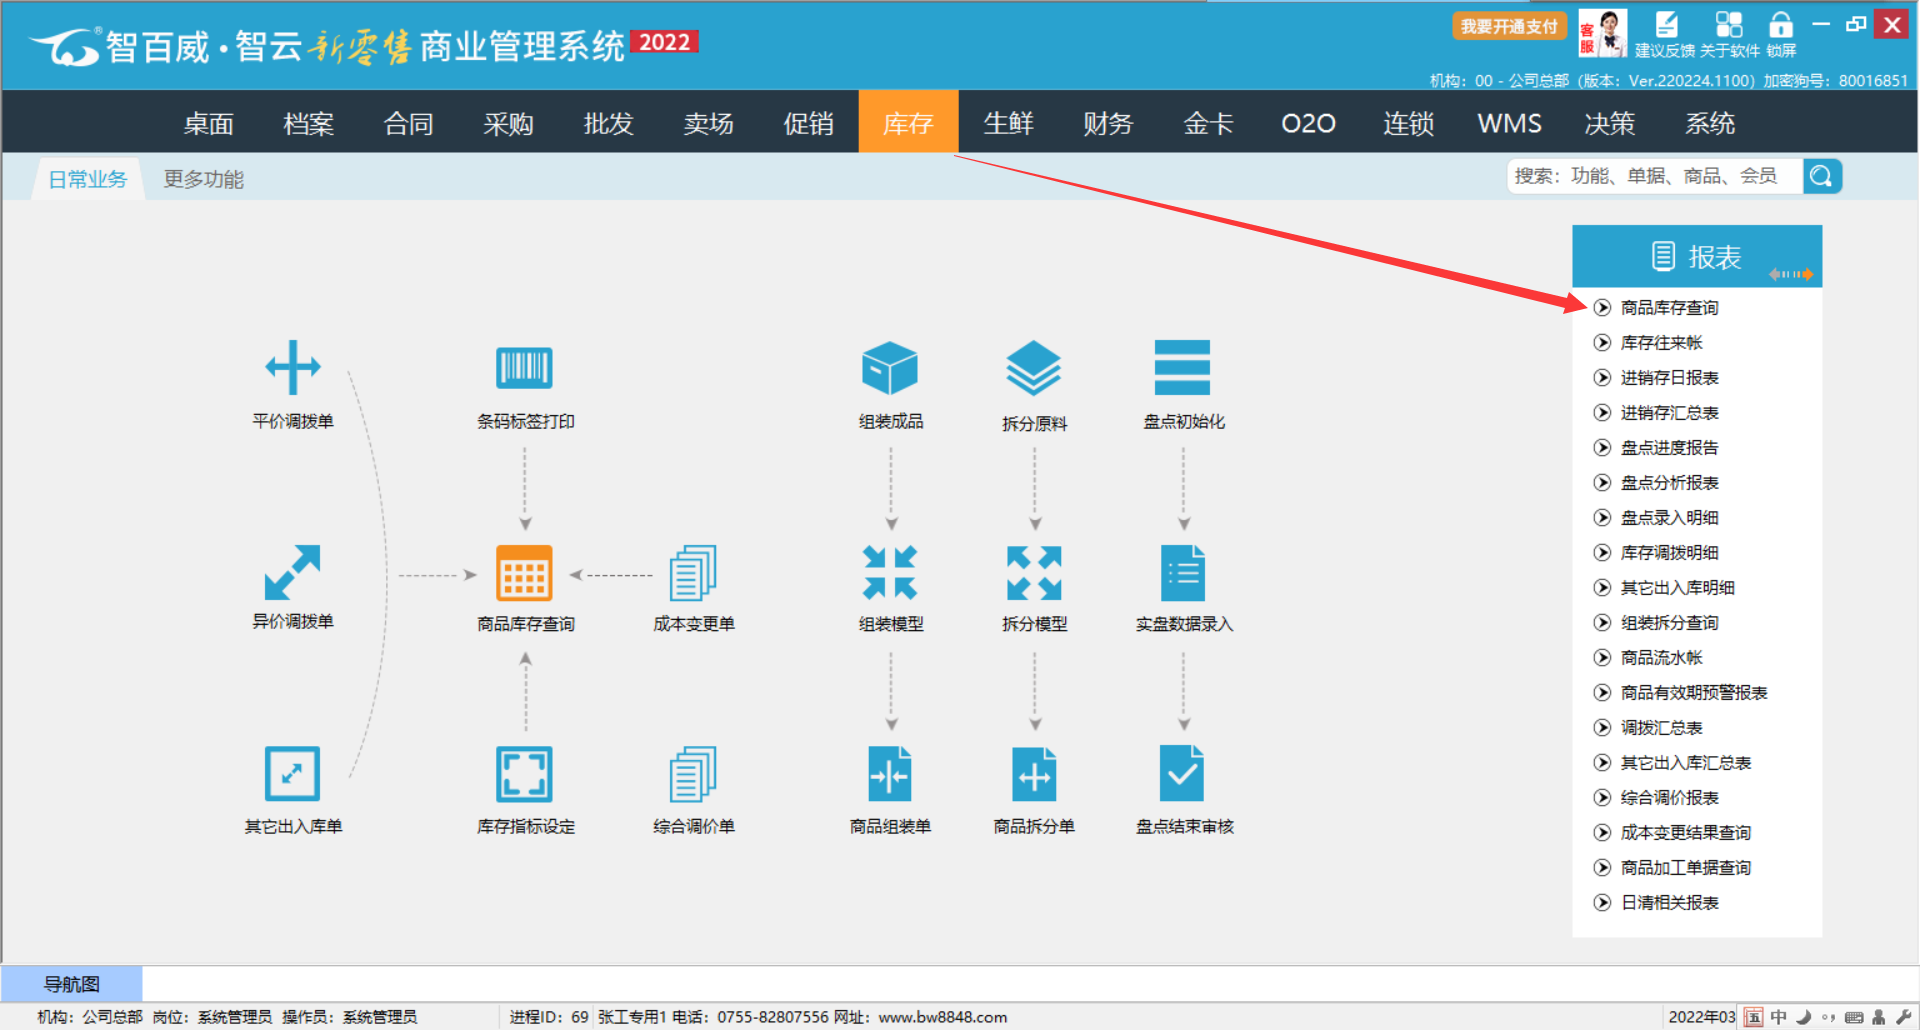Open the 异价调拨单 arrows icon
The width and height of the screenshot is (1920, 1030).
(x=292, y=573)
